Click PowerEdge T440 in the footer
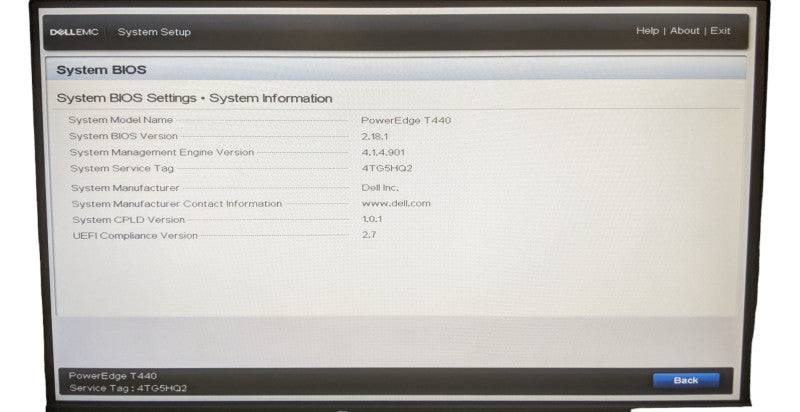 [113, 376]
